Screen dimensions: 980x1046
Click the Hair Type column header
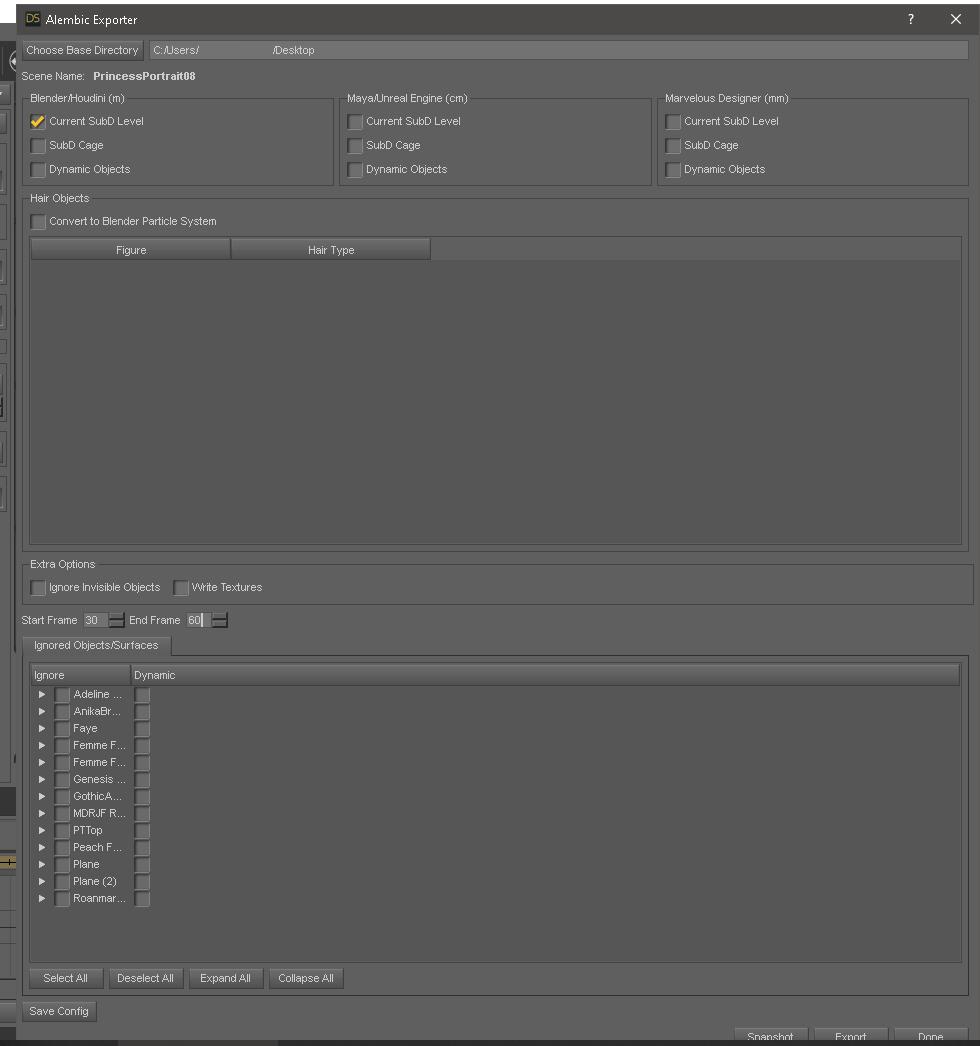(x=331, y=250)
